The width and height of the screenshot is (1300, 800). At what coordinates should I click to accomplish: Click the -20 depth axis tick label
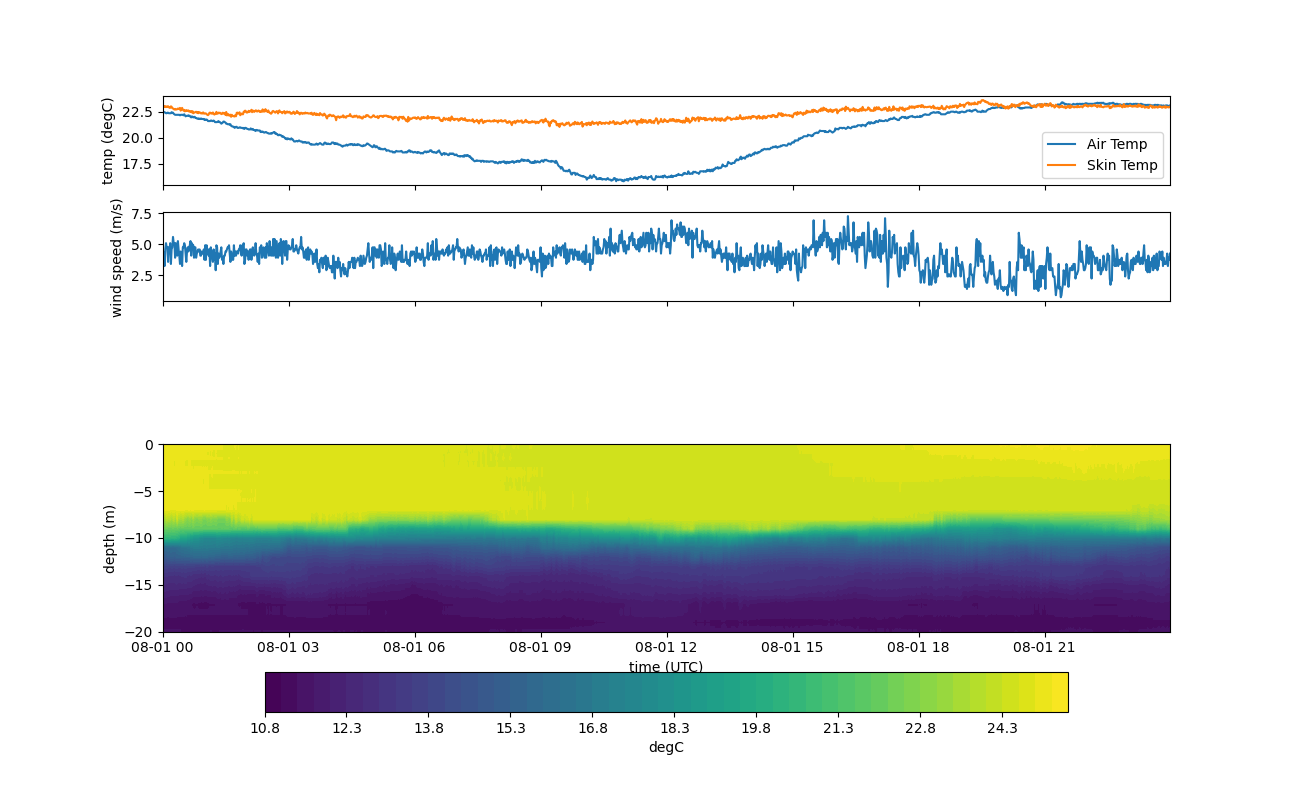pos(141,632)
